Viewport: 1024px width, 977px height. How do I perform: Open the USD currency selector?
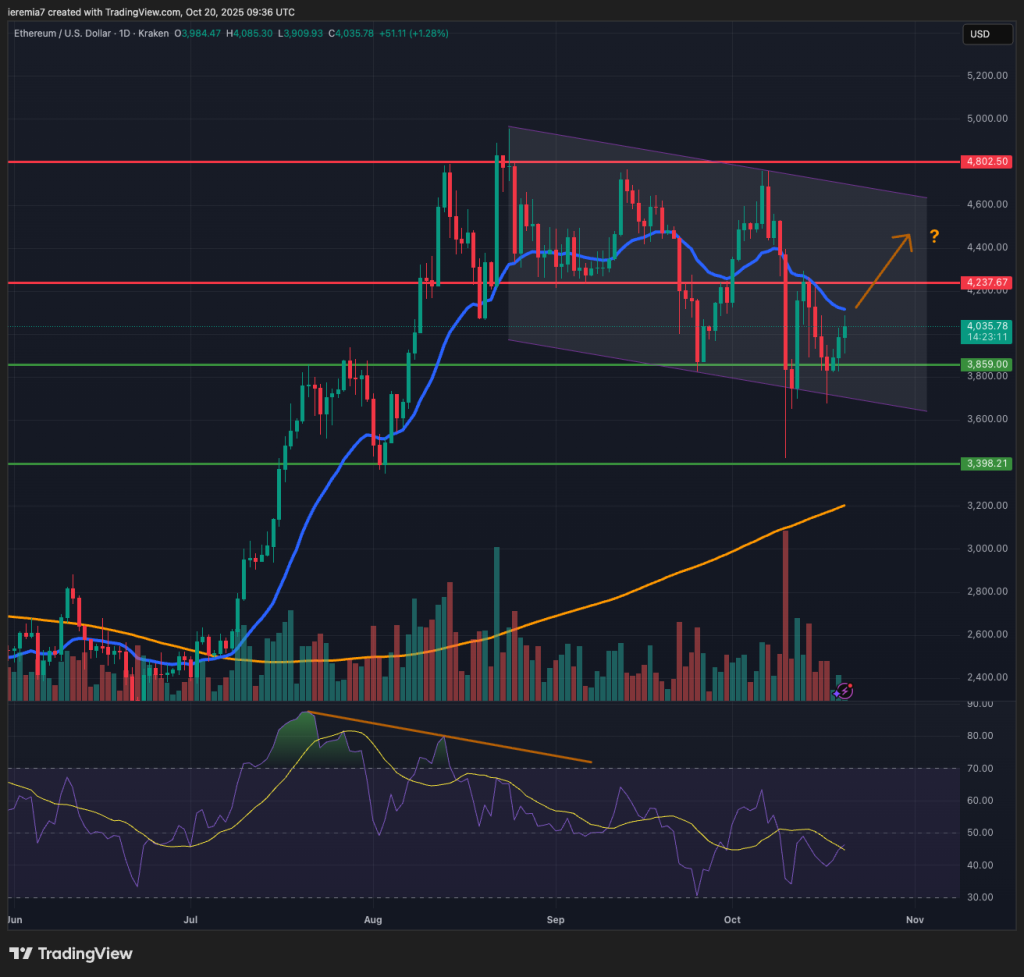(982, 35)
